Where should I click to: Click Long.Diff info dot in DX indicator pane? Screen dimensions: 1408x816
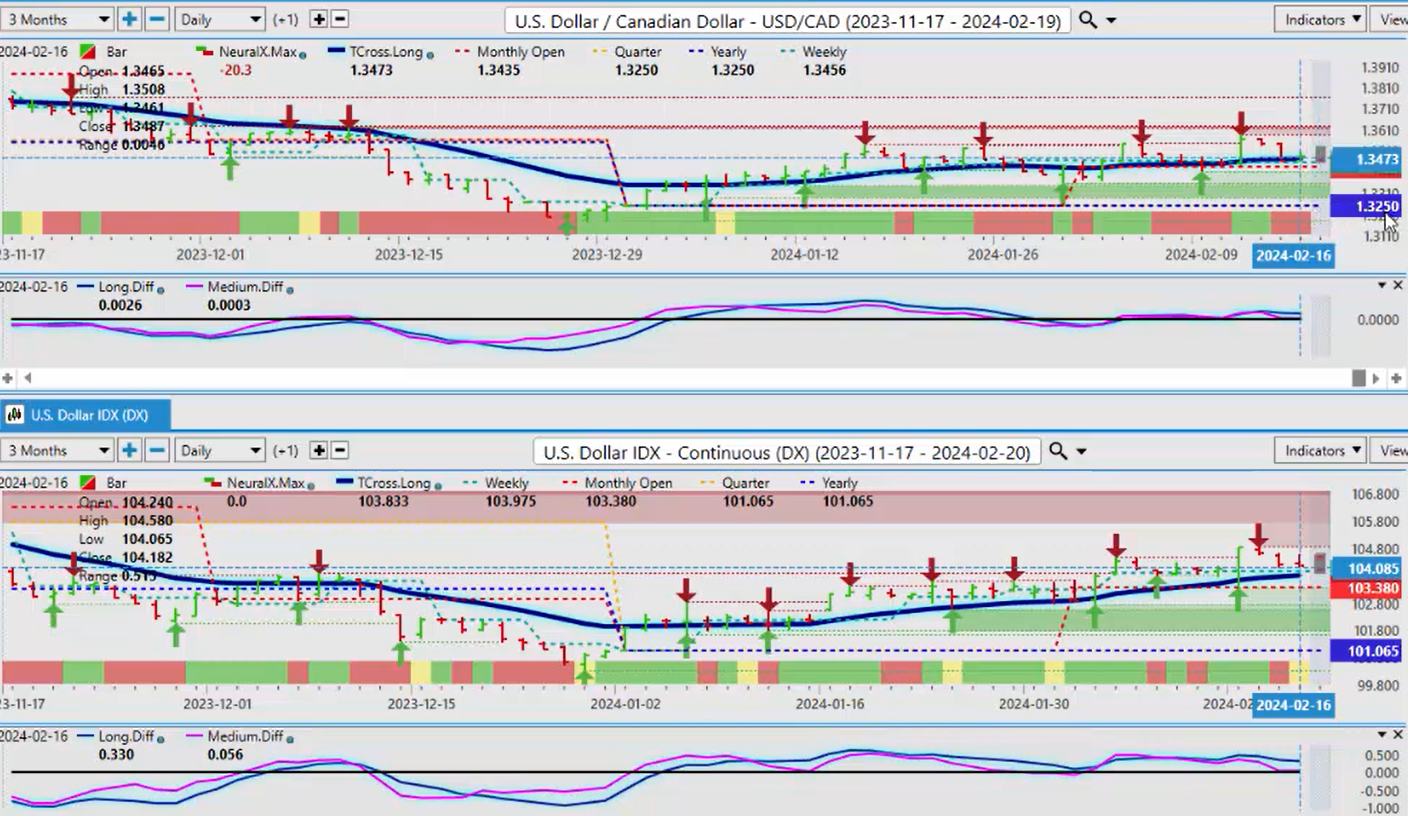click(x=159, y=738)
